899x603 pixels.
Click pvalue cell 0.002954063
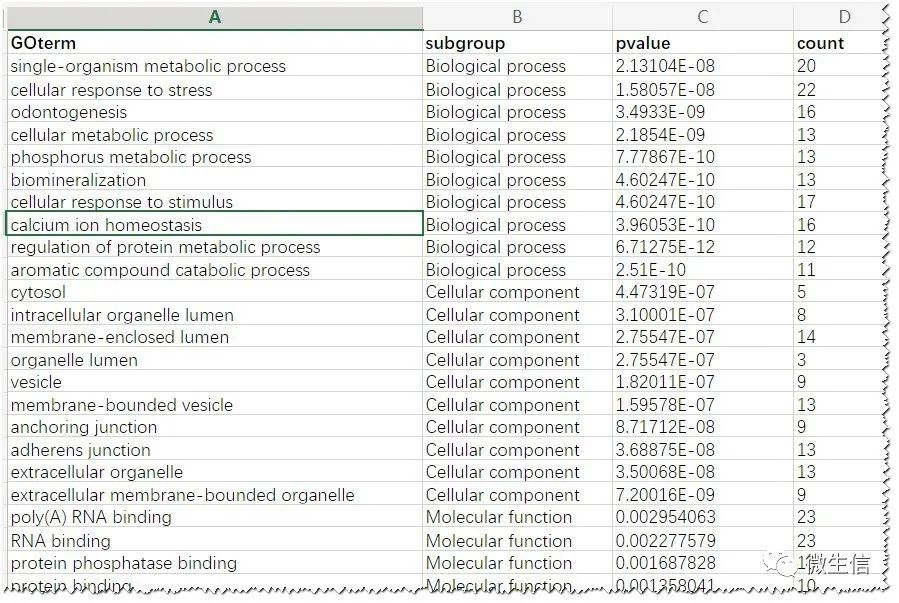point(702,517)
